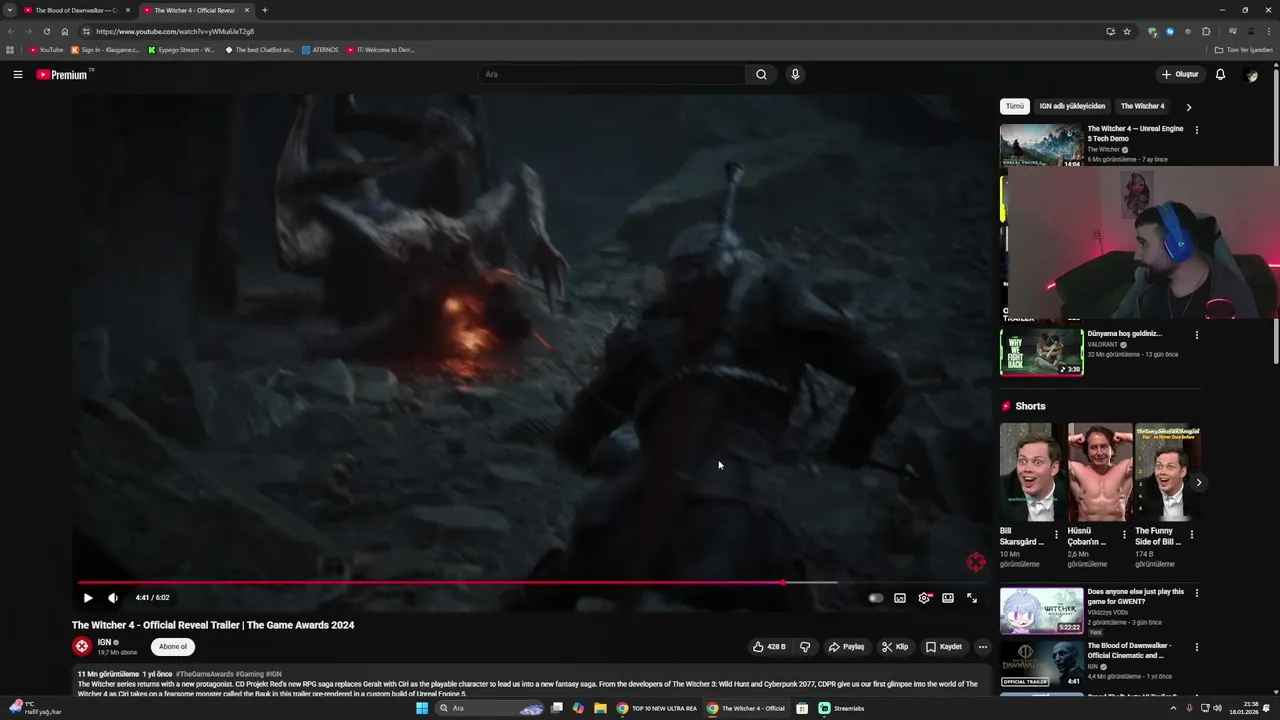Open Streamlabs from taskbar
The width and height of the screenshot is (1280, 720).
842,708
